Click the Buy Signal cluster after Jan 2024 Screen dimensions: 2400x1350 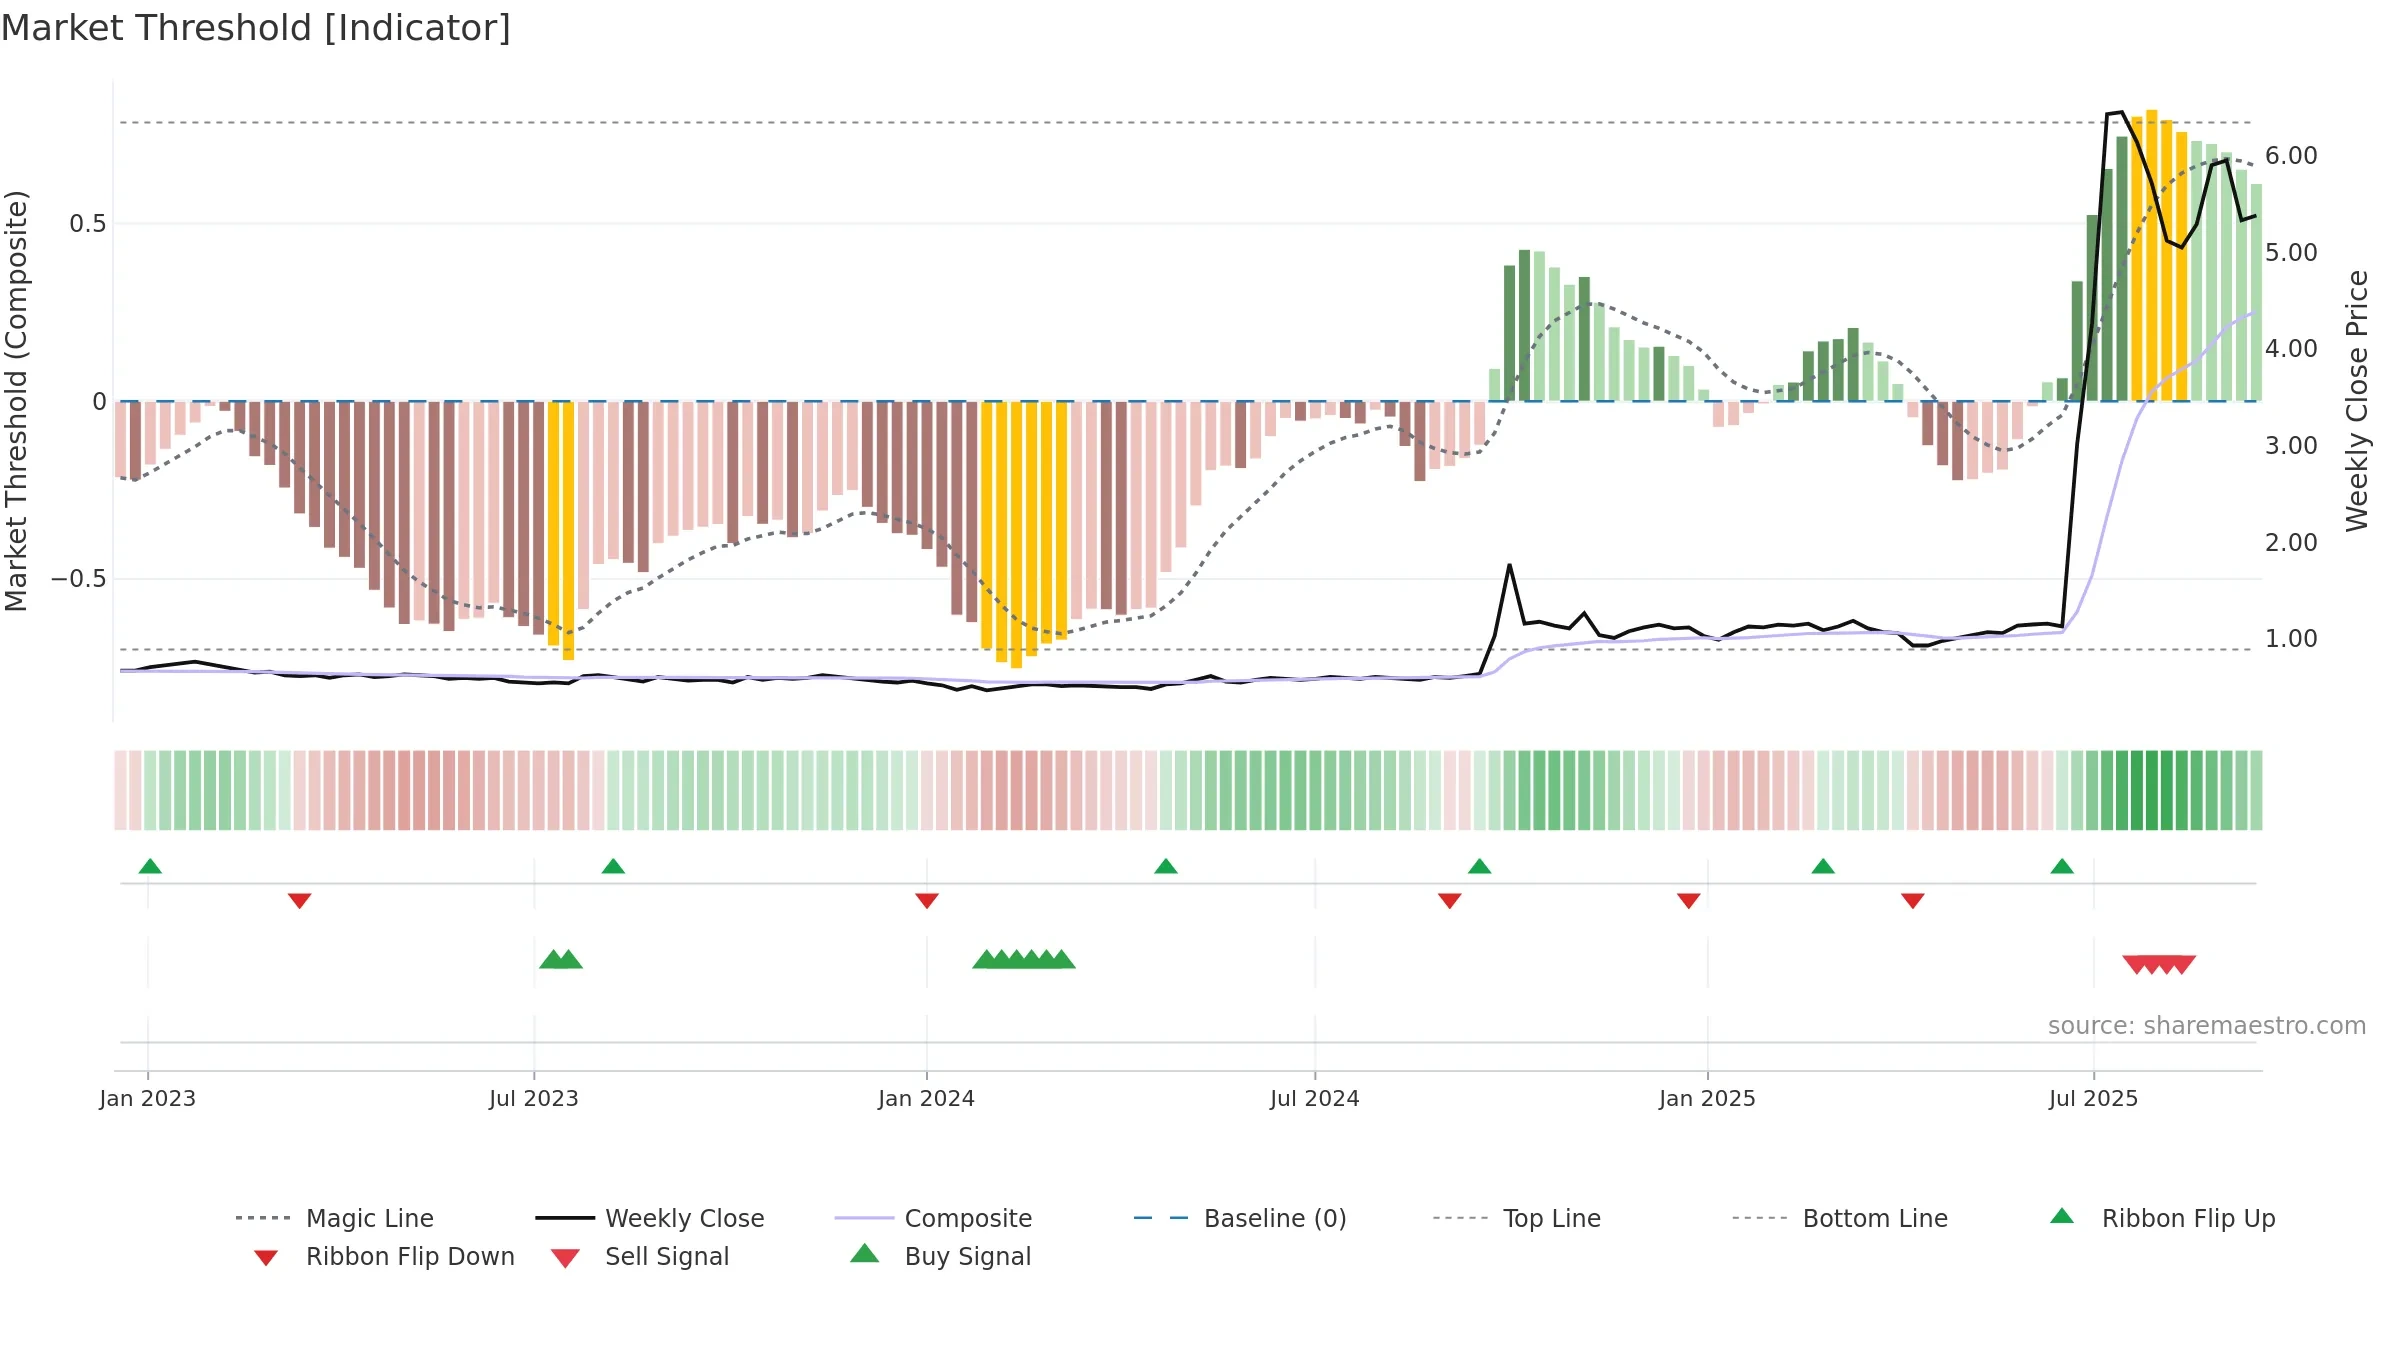tap(1024, 959)
